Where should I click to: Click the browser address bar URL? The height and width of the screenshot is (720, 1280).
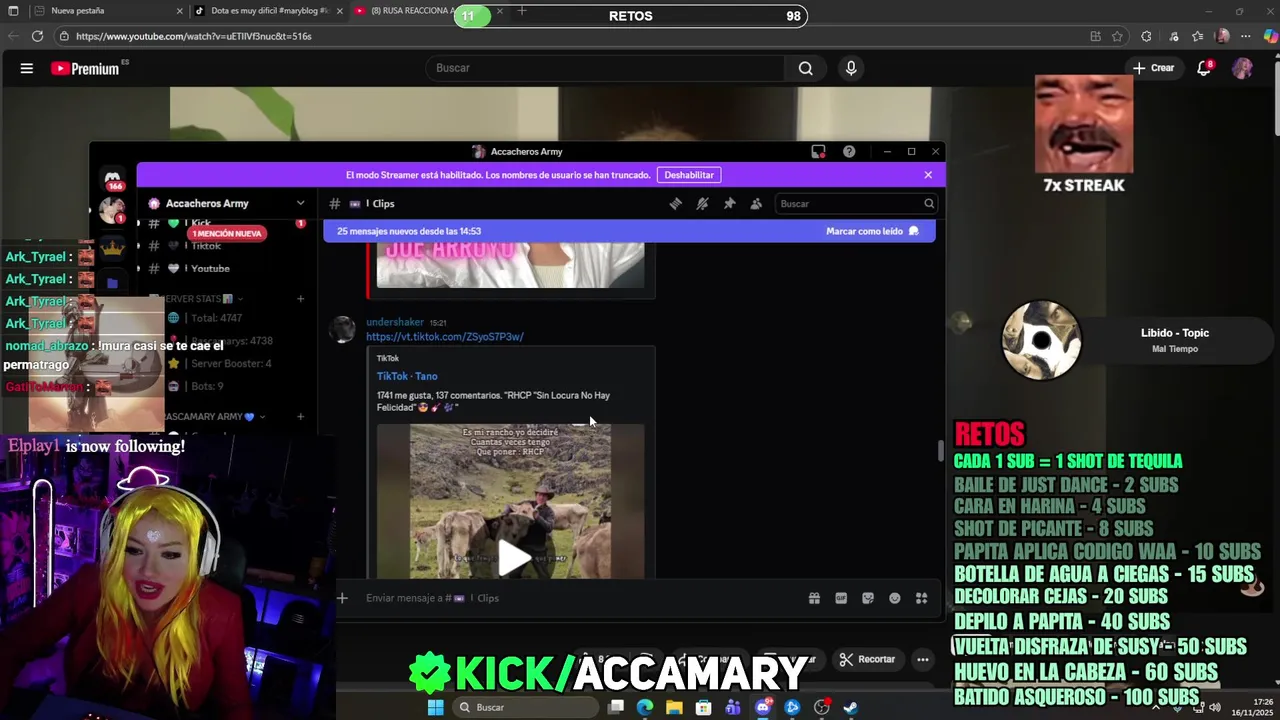[x=194, y=36]
